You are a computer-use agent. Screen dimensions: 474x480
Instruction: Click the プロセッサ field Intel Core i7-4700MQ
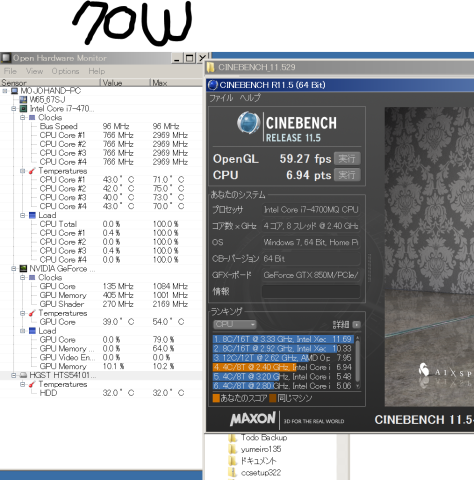click(x=311, y=210)
